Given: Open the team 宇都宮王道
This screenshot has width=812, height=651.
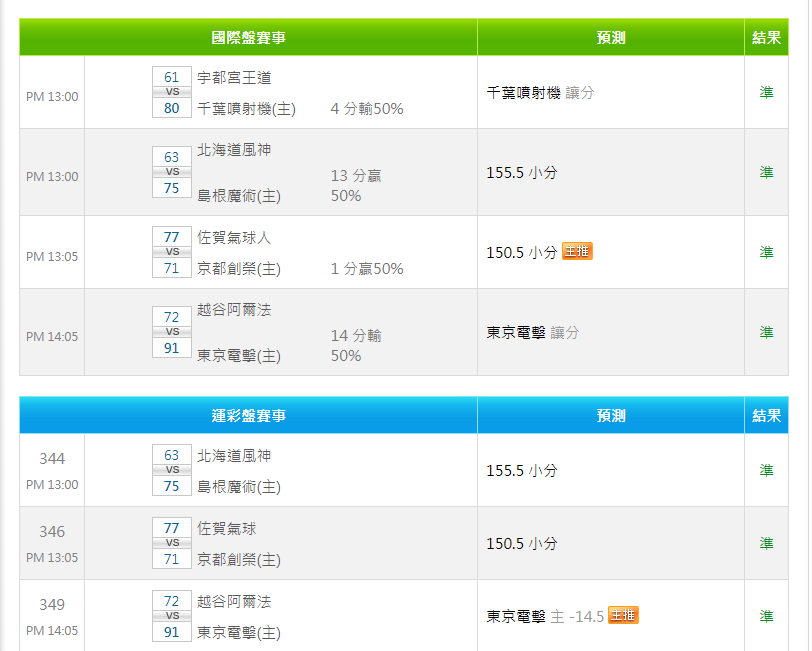Looking at the screenshot, I should pyautogui.click(x=234, y=78).
